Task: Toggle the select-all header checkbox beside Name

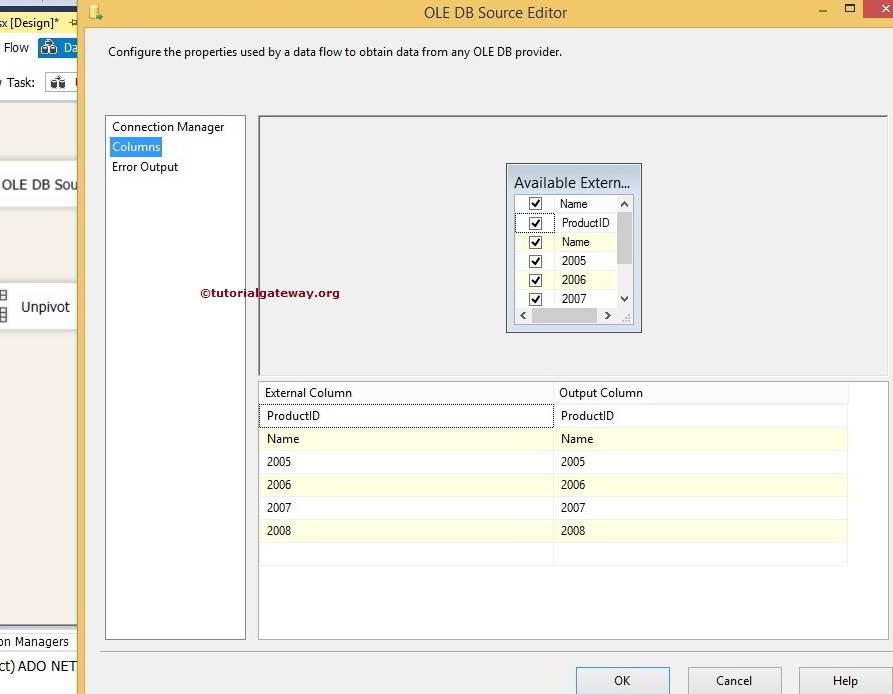Action: point(535,203)
